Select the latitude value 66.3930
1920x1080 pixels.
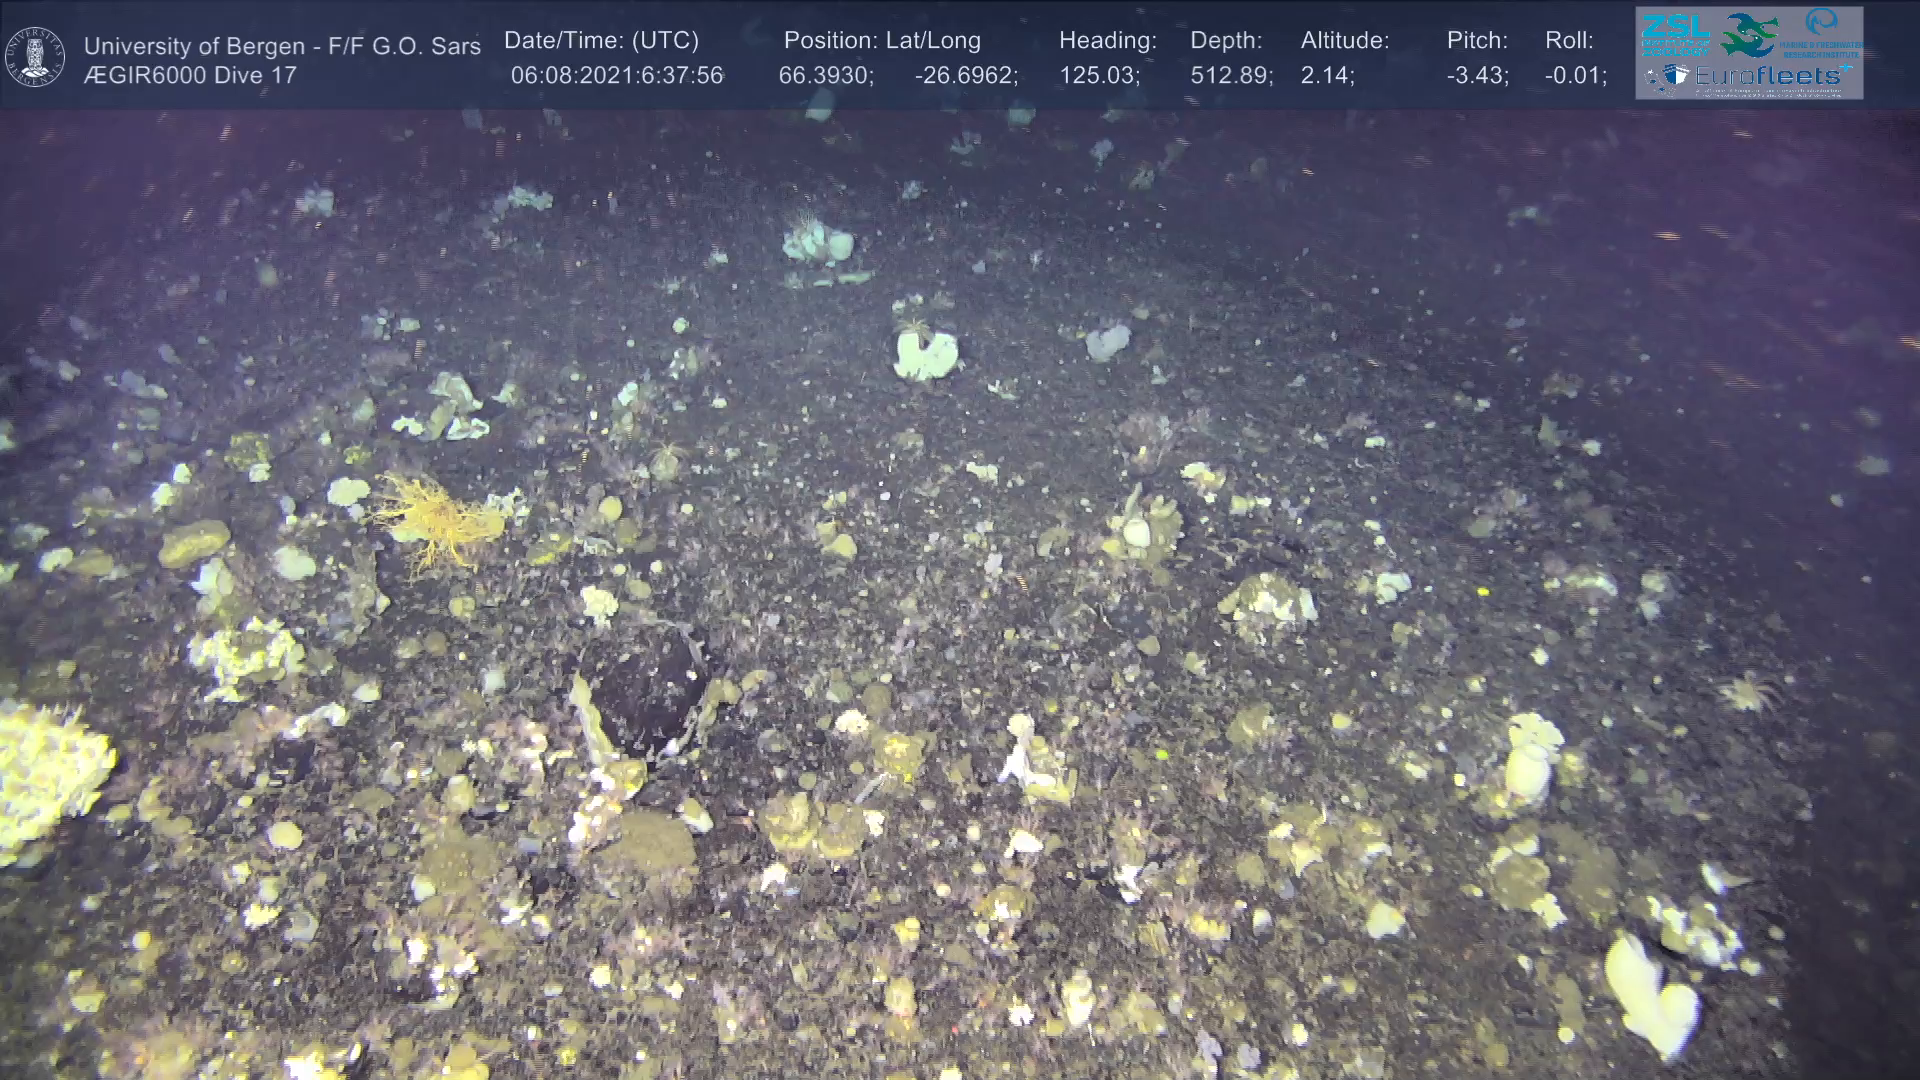pos(825,76)
